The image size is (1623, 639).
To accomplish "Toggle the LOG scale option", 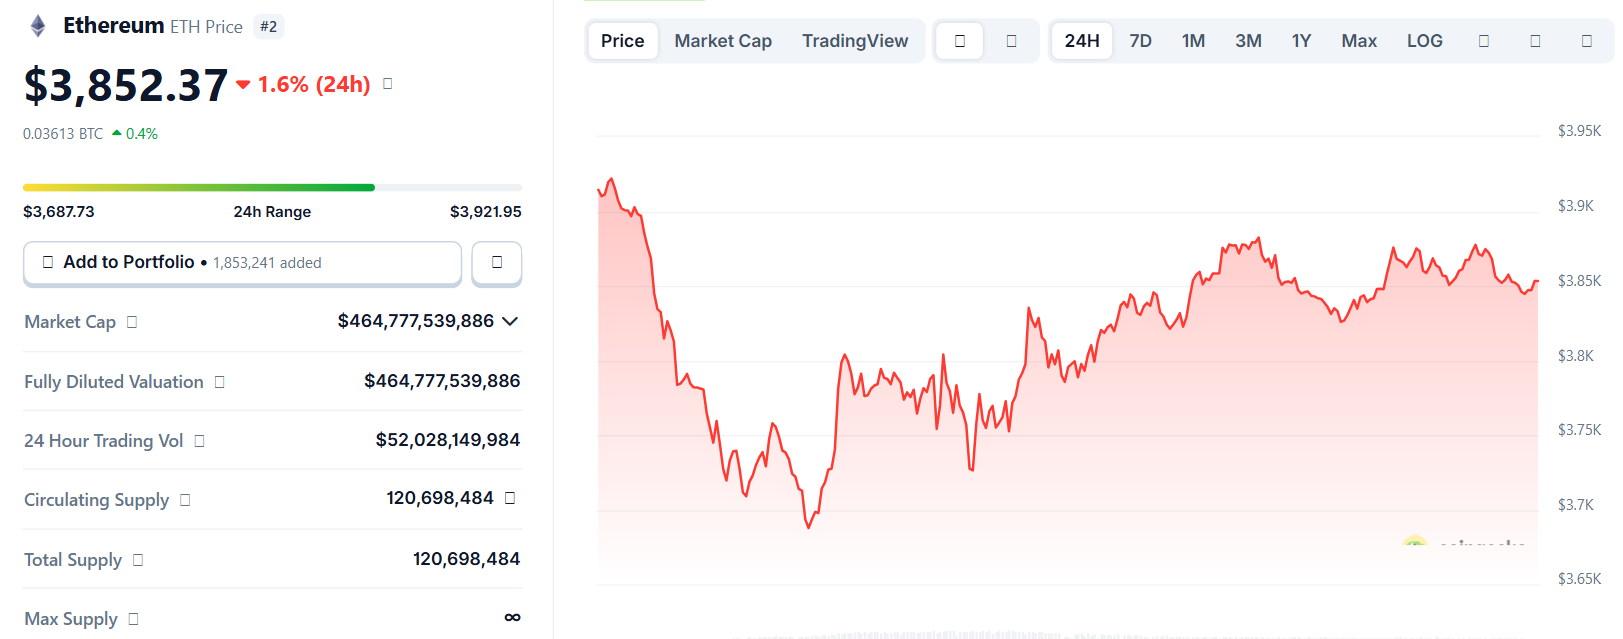I will click(1424, 41).
